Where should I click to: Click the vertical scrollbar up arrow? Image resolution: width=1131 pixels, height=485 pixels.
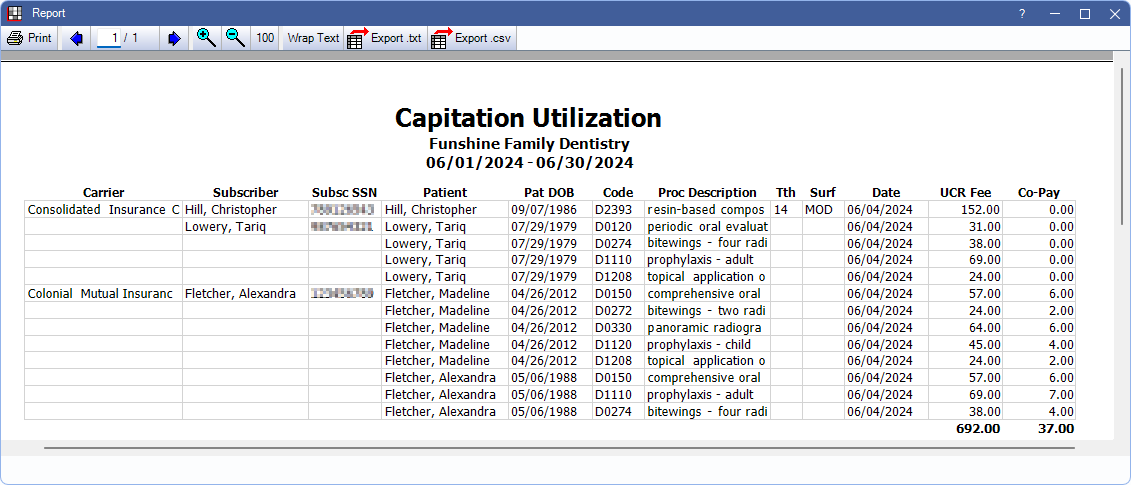tap(1123, 59)
